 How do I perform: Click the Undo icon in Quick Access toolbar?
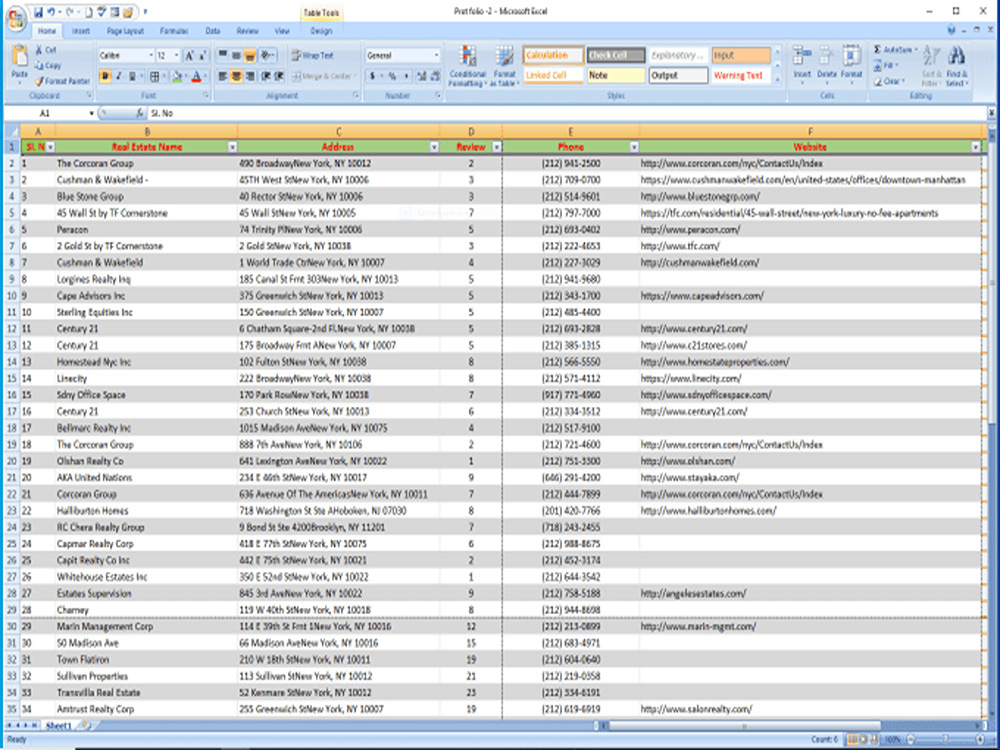(x=50, y=12)
